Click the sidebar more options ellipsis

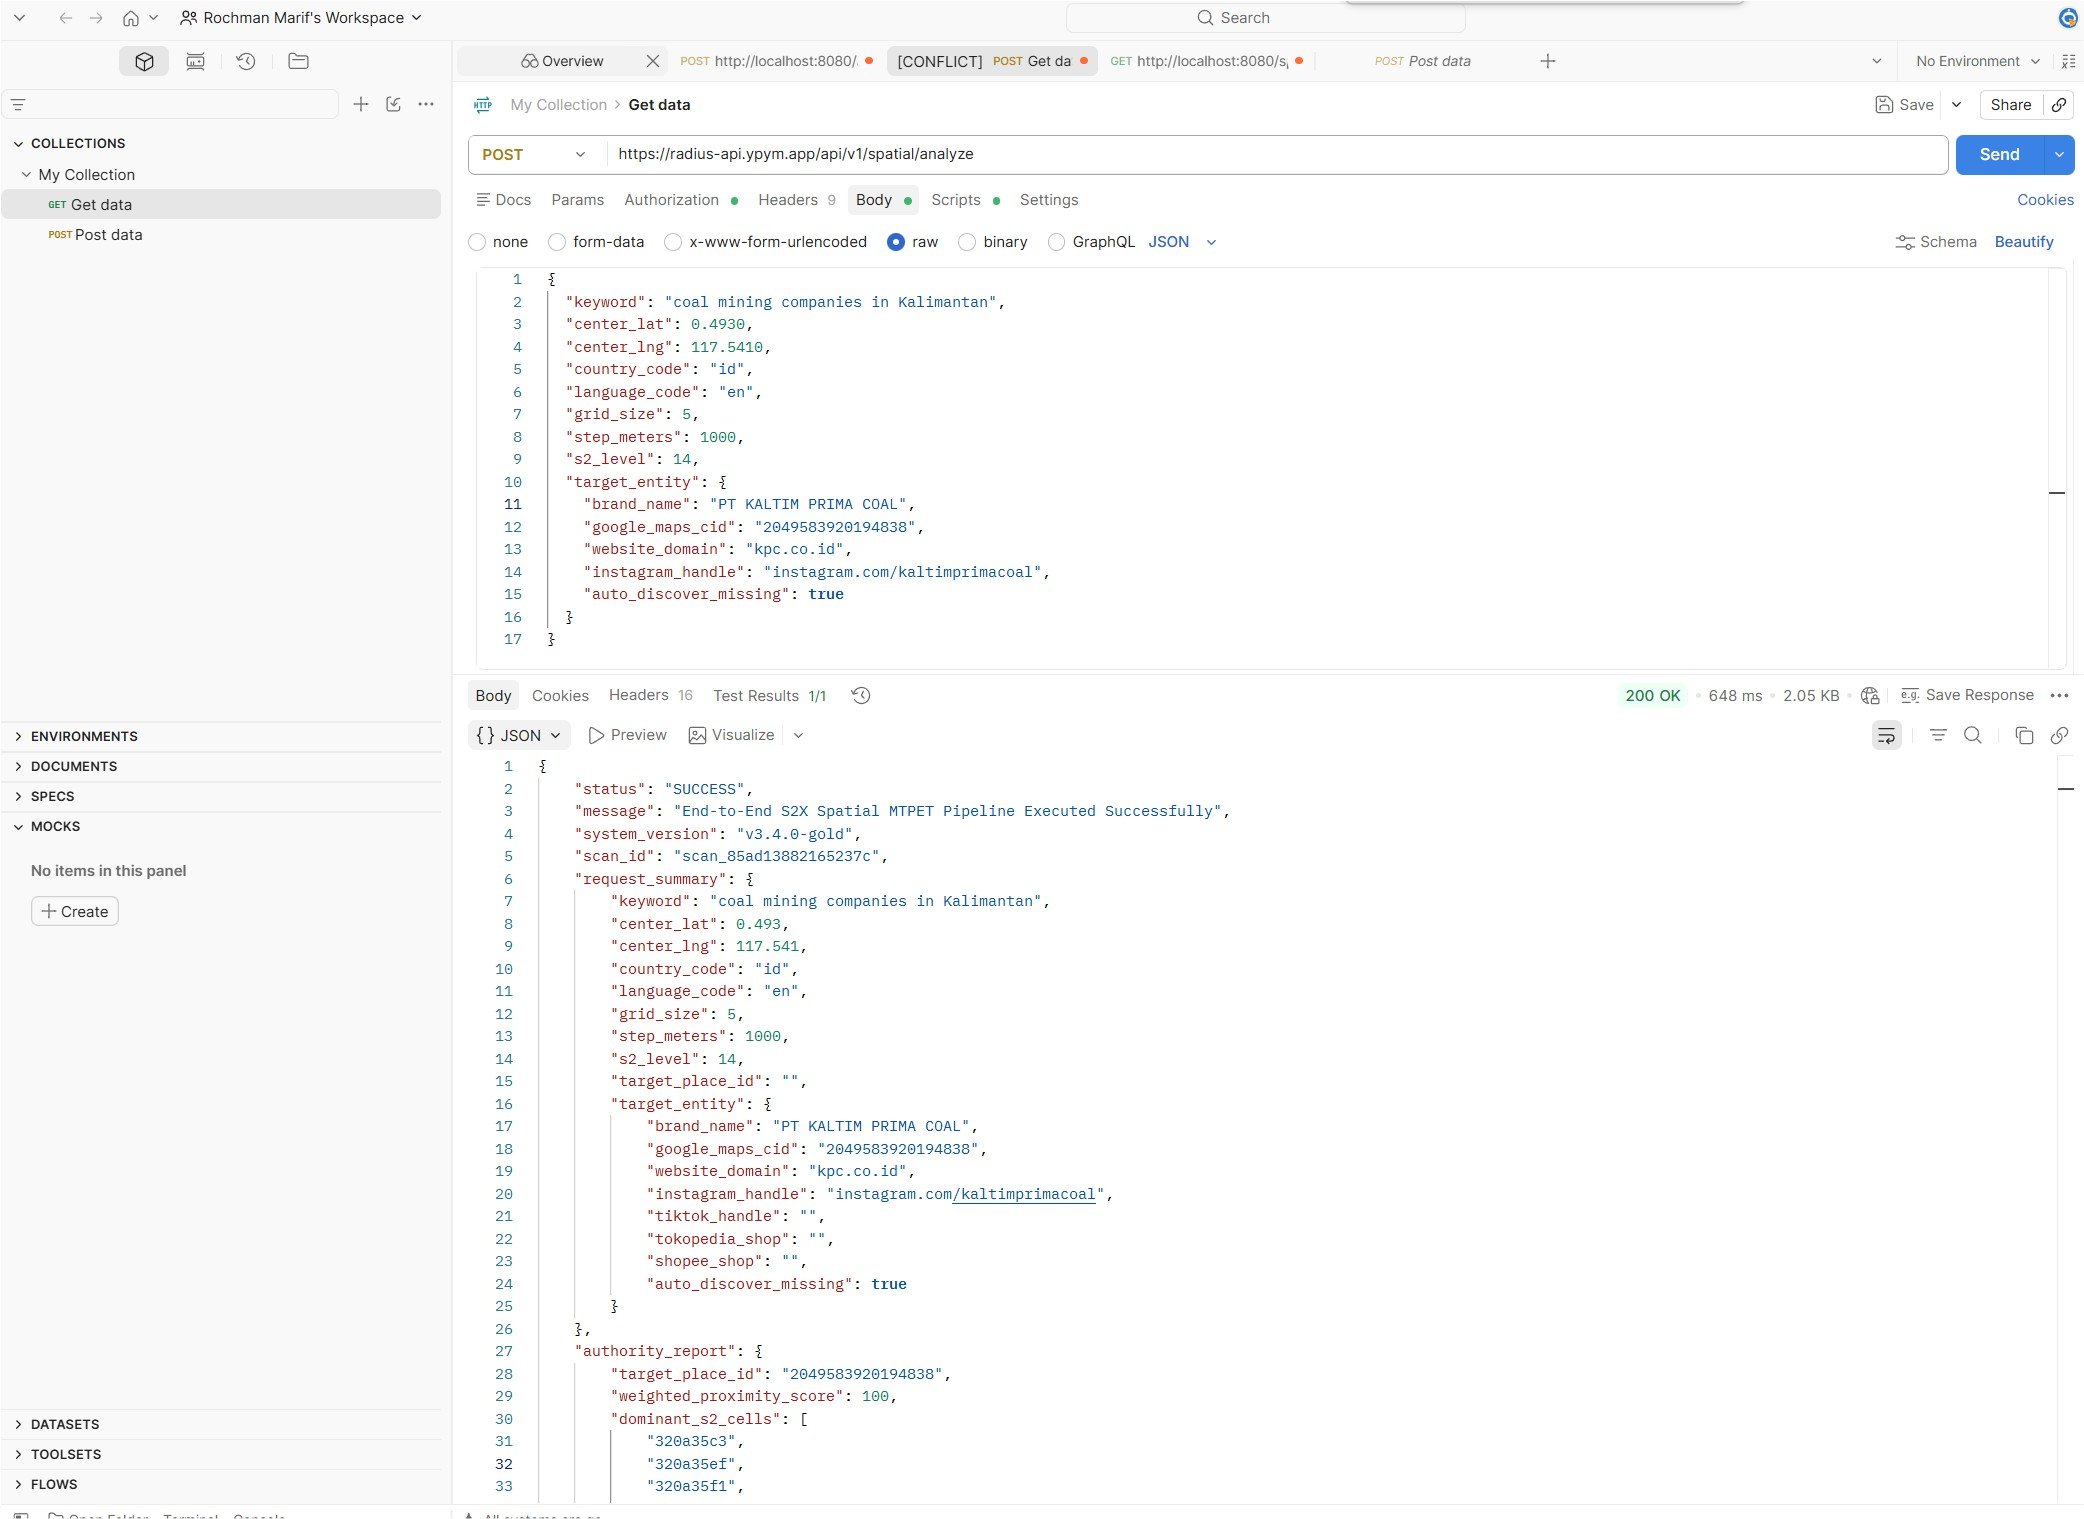click(426, 104)
